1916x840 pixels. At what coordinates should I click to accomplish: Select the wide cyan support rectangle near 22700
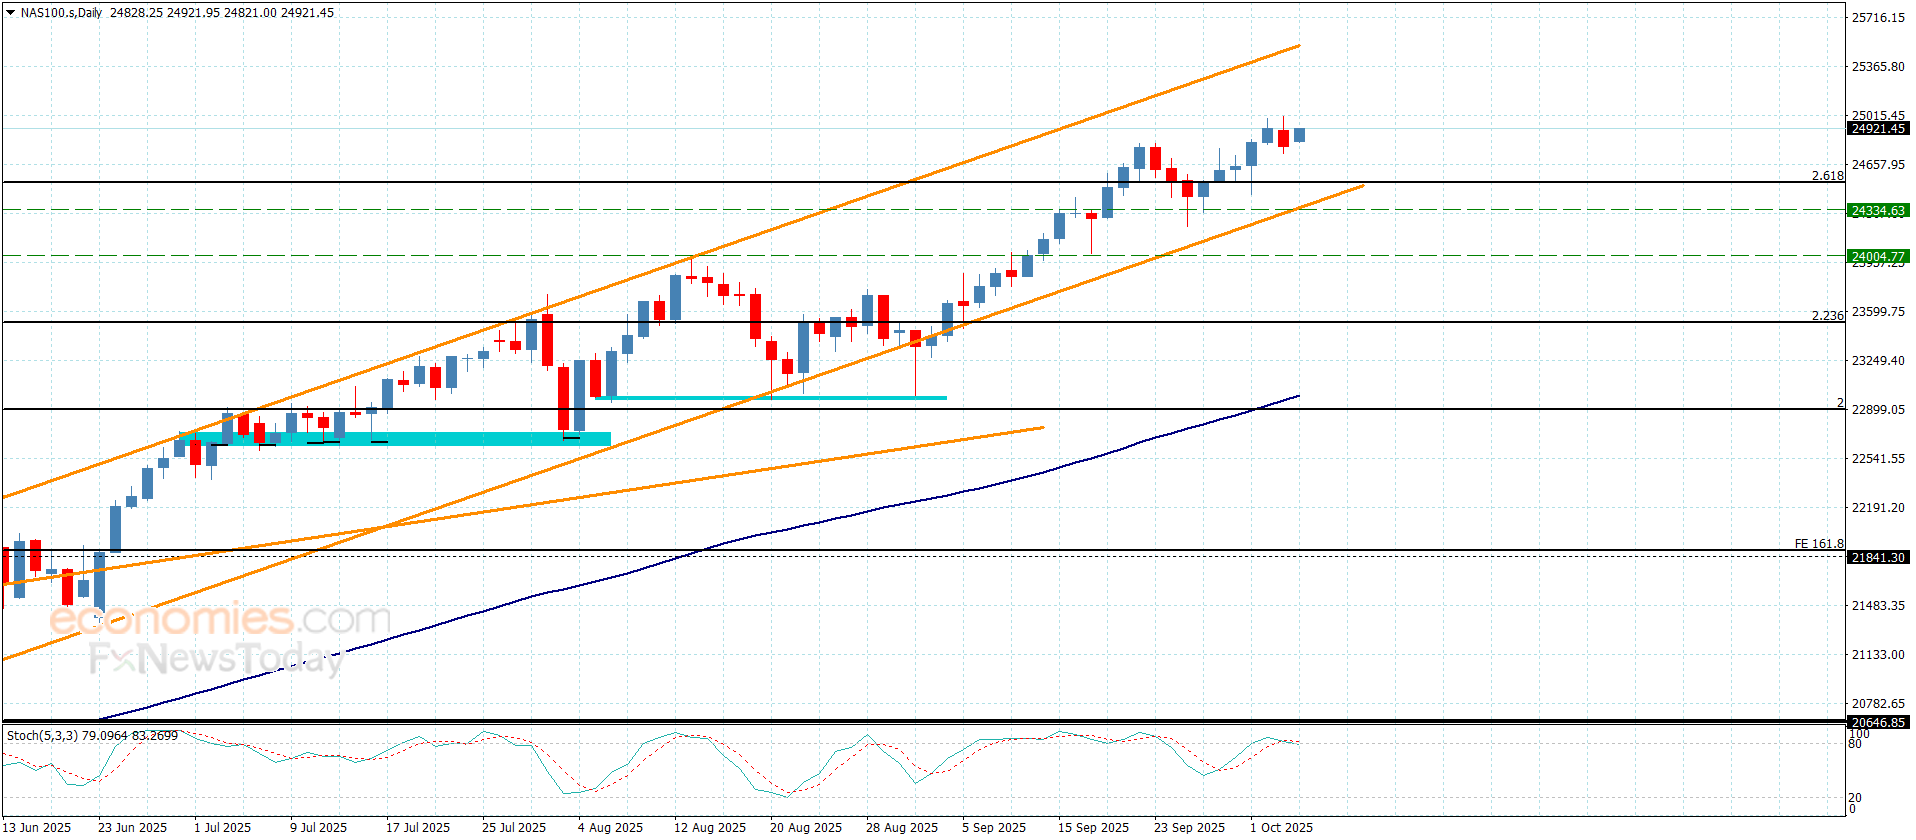[x=394, y=439]
